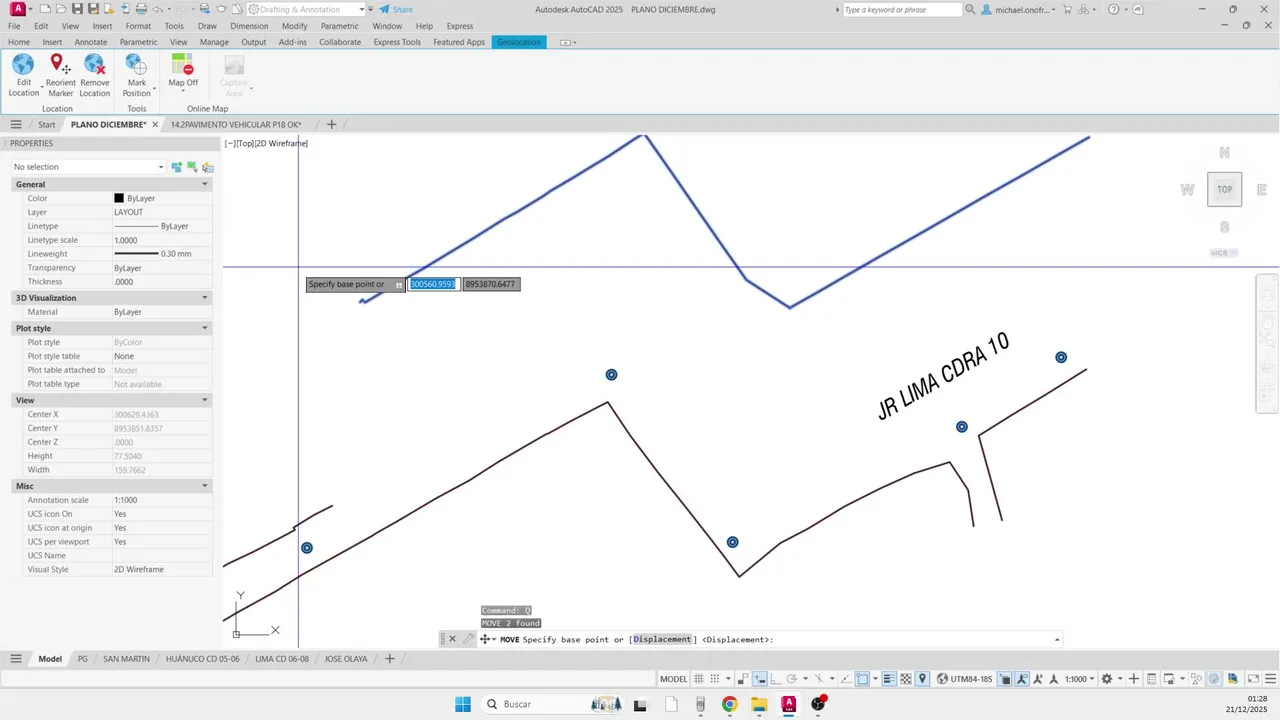Switch to the Annotate ribbon tab
Image resolution: width=1280 pixels, height=720 pixels.
[91, 42]
